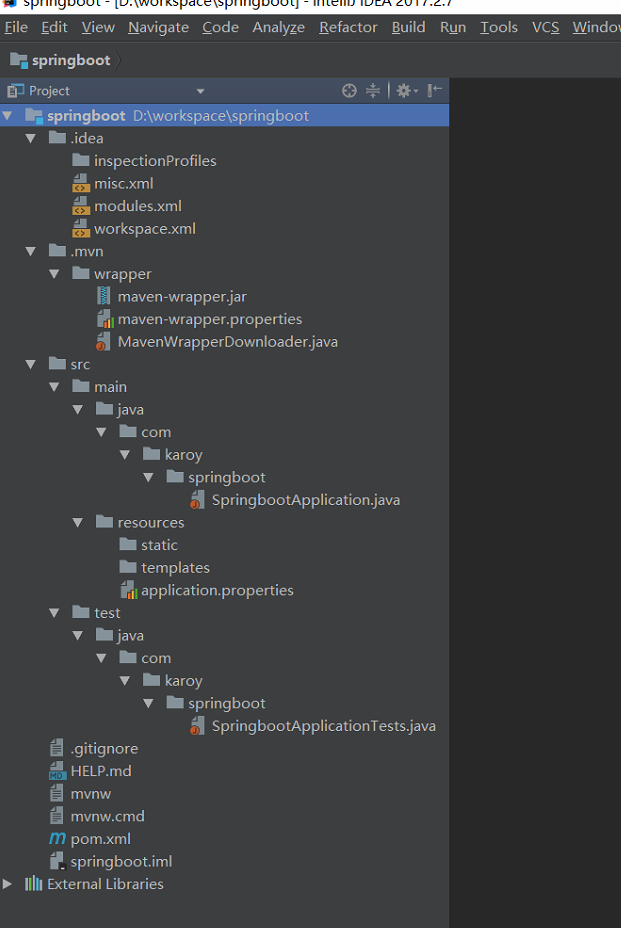Select the workspace.xml file name
The image size is (621, 928).
click(x=145, y=229)
